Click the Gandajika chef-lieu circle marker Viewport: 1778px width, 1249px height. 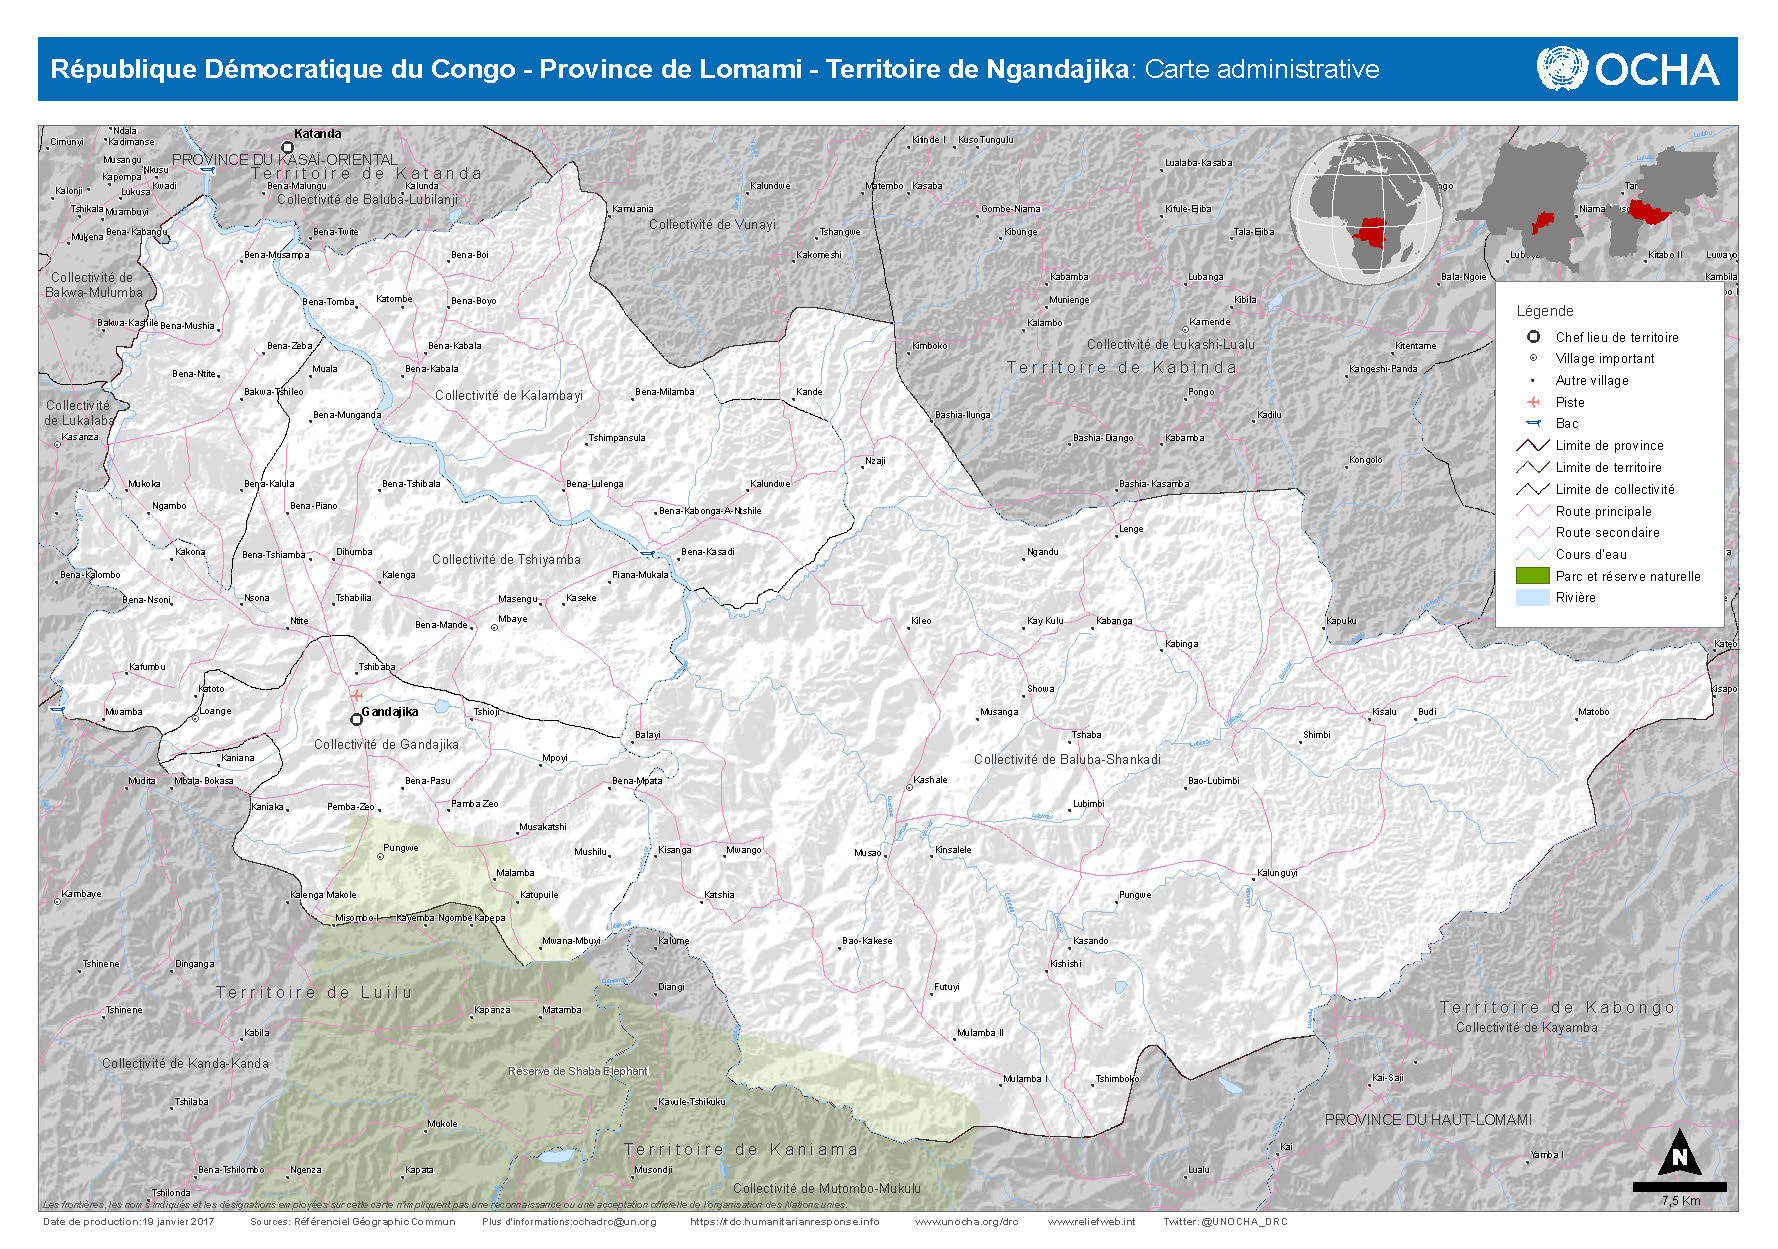click(356, 719)
